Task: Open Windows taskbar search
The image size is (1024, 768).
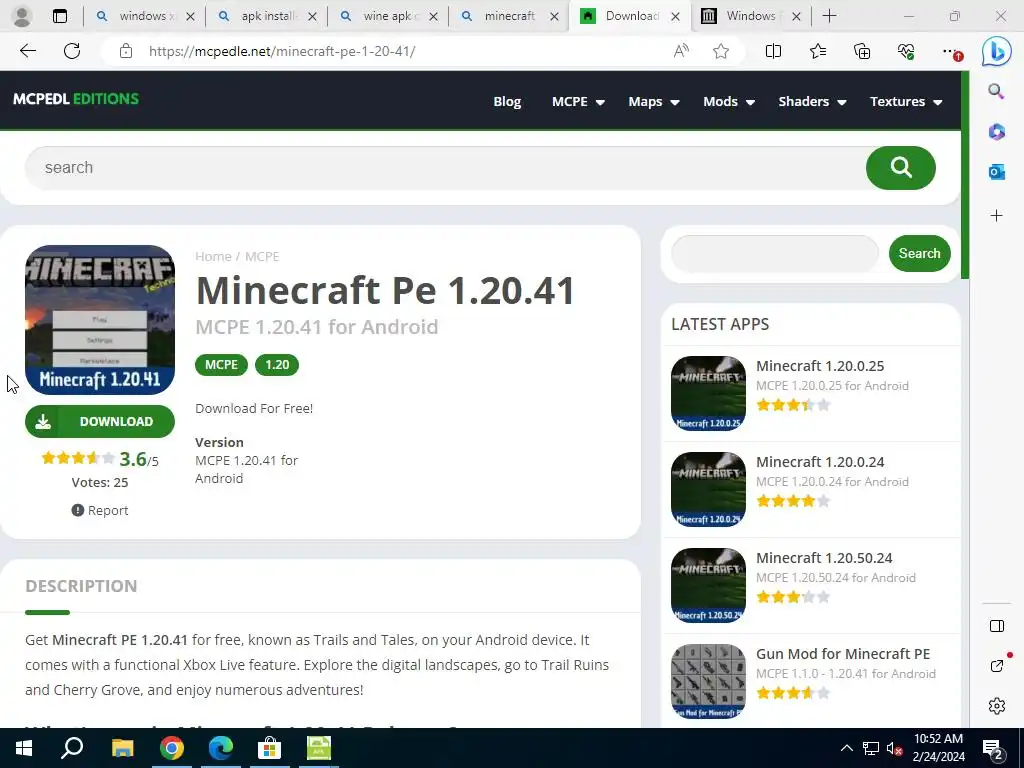Action: click(x=72, y=748)
